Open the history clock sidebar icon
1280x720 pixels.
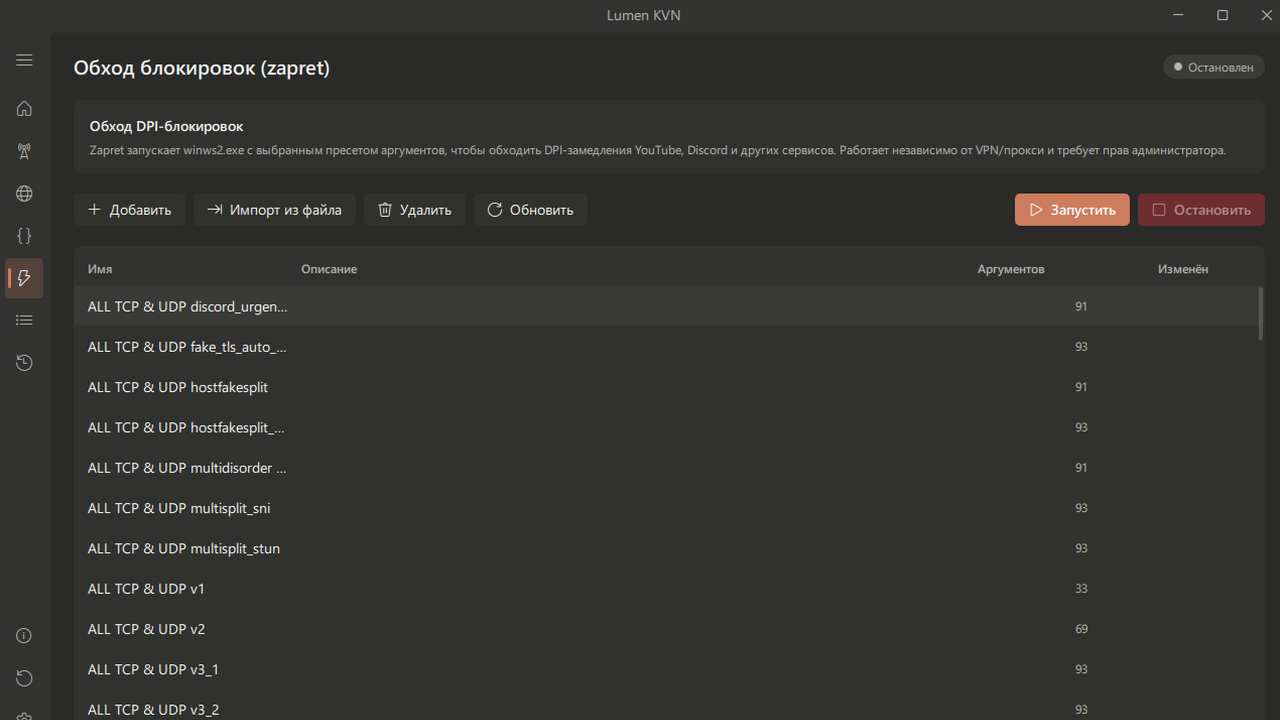point(24,363)
